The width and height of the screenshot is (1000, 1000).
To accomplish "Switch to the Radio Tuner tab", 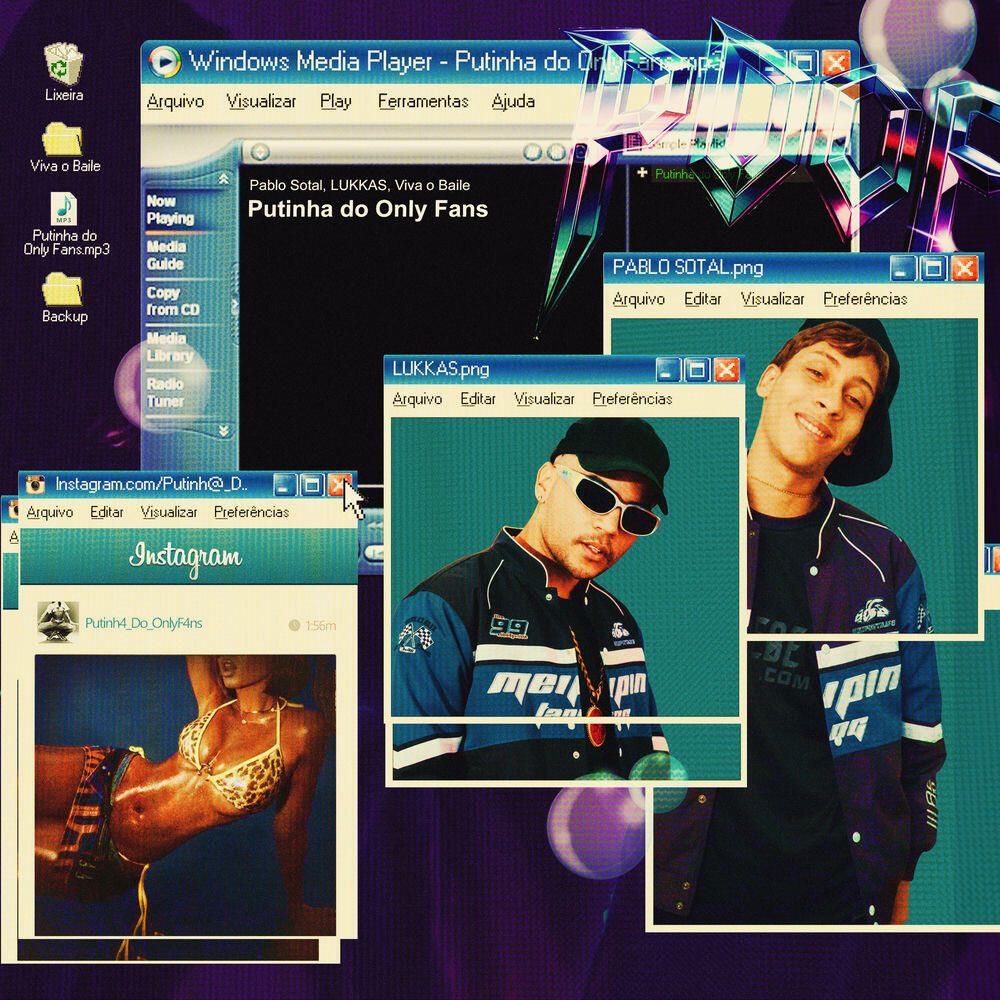I will click(x=165, y=392).
